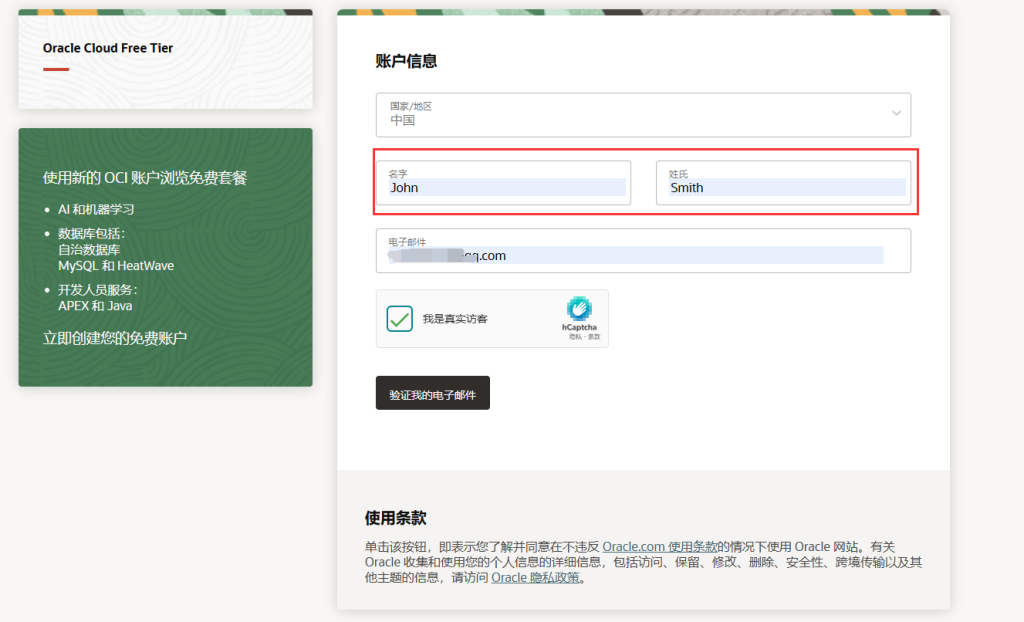Open the 国家/地区 selector showing 中国
The image size is (1024, 622).
pos(642,115)
